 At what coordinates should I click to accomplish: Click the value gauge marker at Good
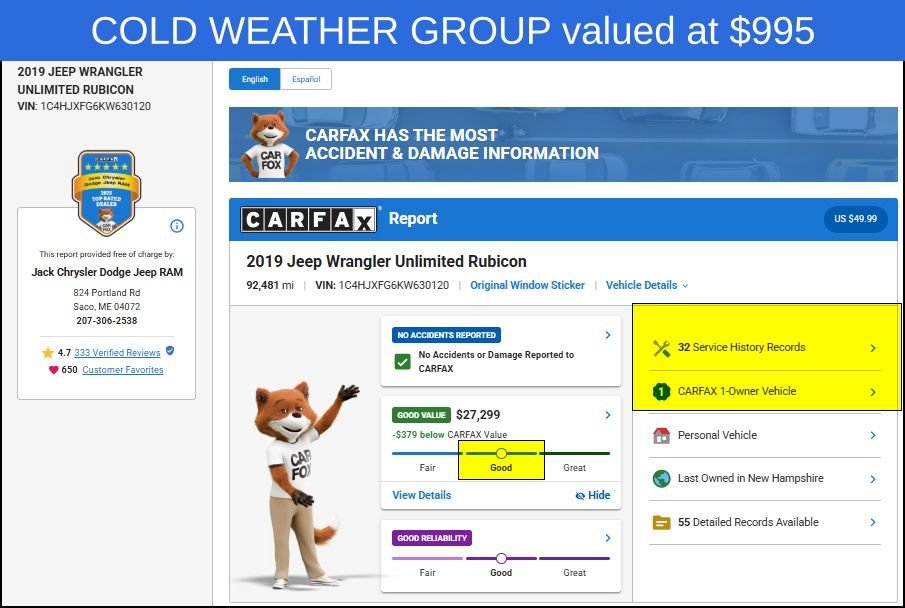pyautogui.click(x=502, y=453)
